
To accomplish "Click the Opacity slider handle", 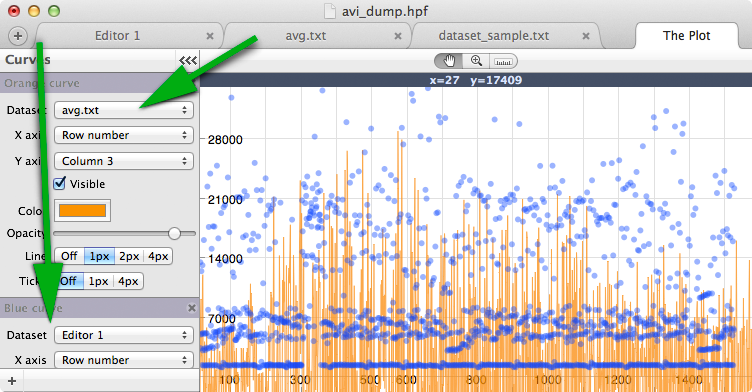I will [x=175, y=234].
